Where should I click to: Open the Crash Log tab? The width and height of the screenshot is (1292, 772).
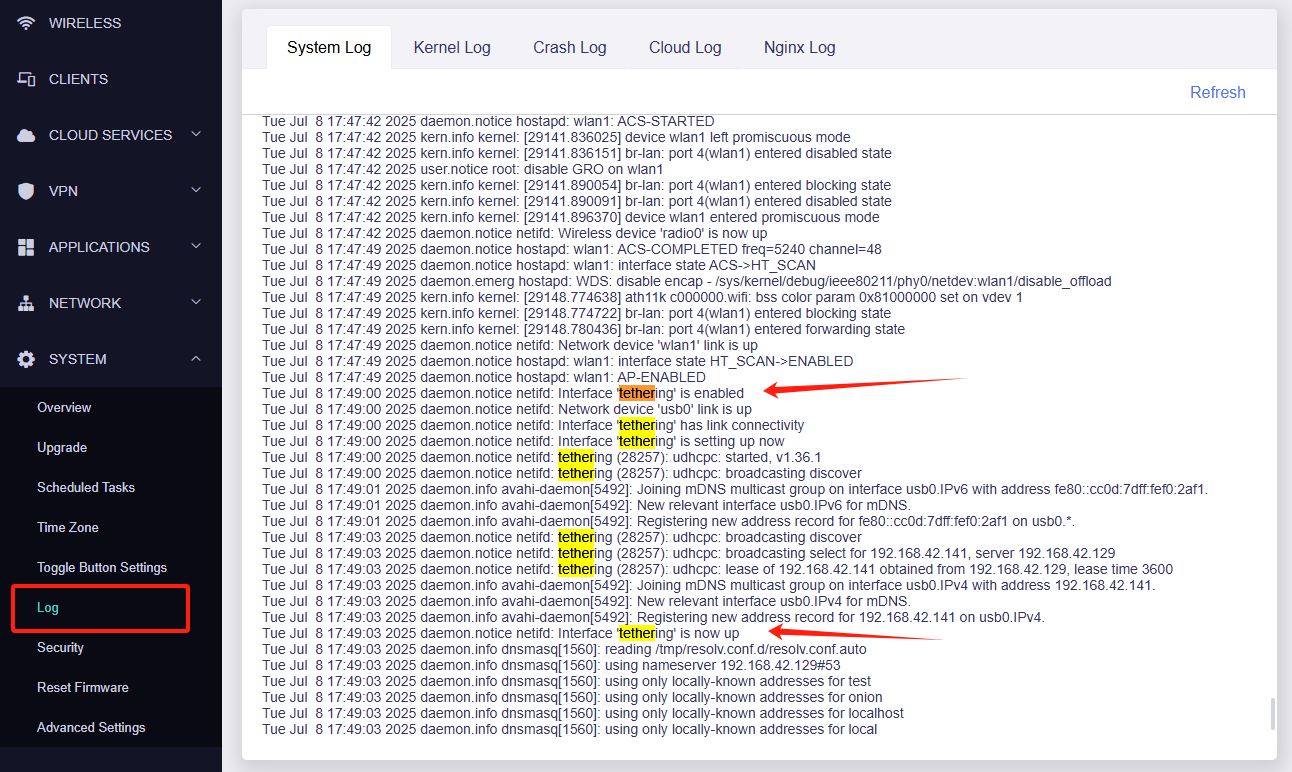coord(569,47)
